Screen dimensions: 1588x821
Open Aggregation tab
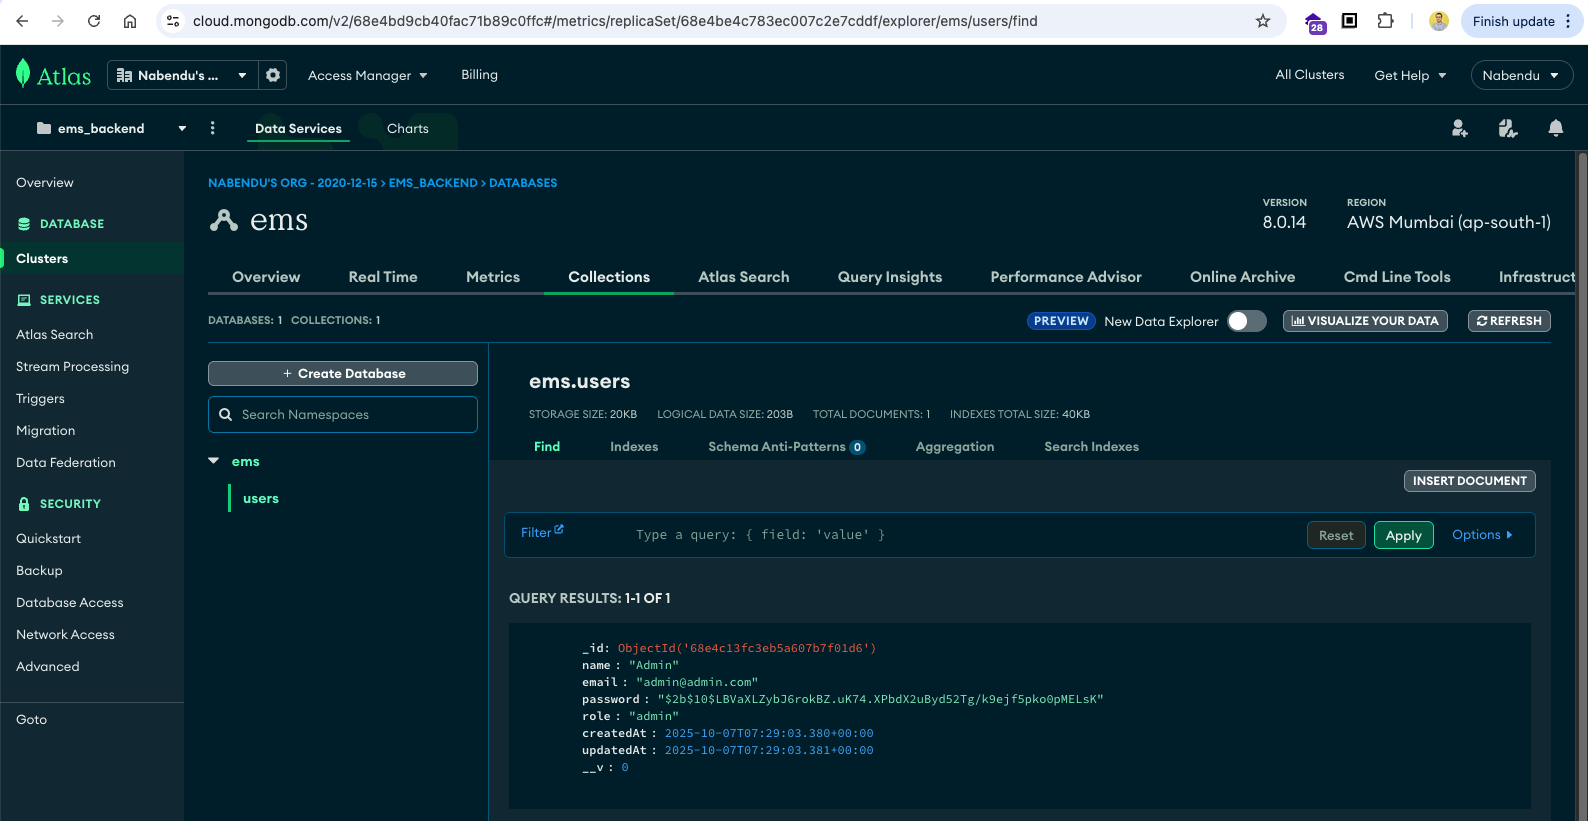[955, 447]
